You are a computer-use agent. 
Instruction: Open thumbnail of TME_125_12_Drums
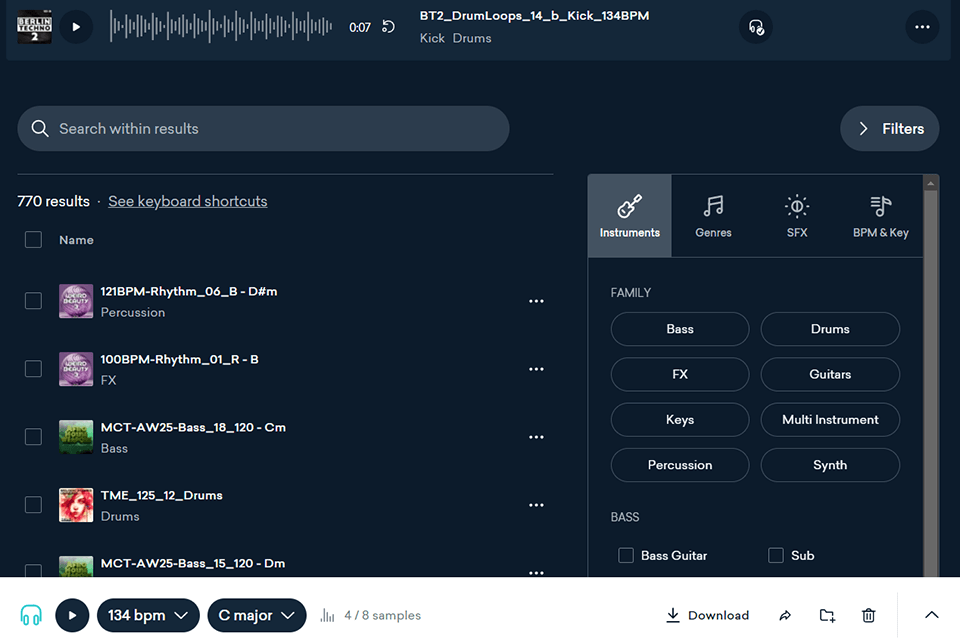[76, 505]
